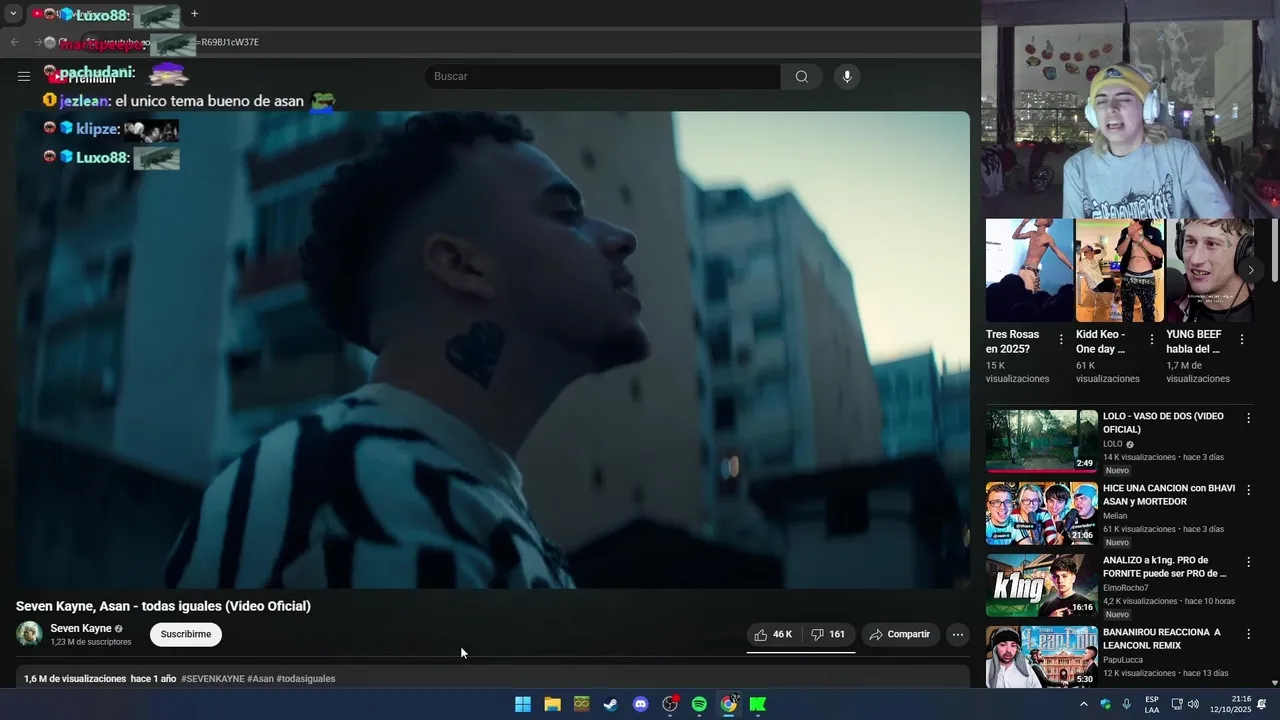Open Seven Kayne channel avatar

coord(29,634)
